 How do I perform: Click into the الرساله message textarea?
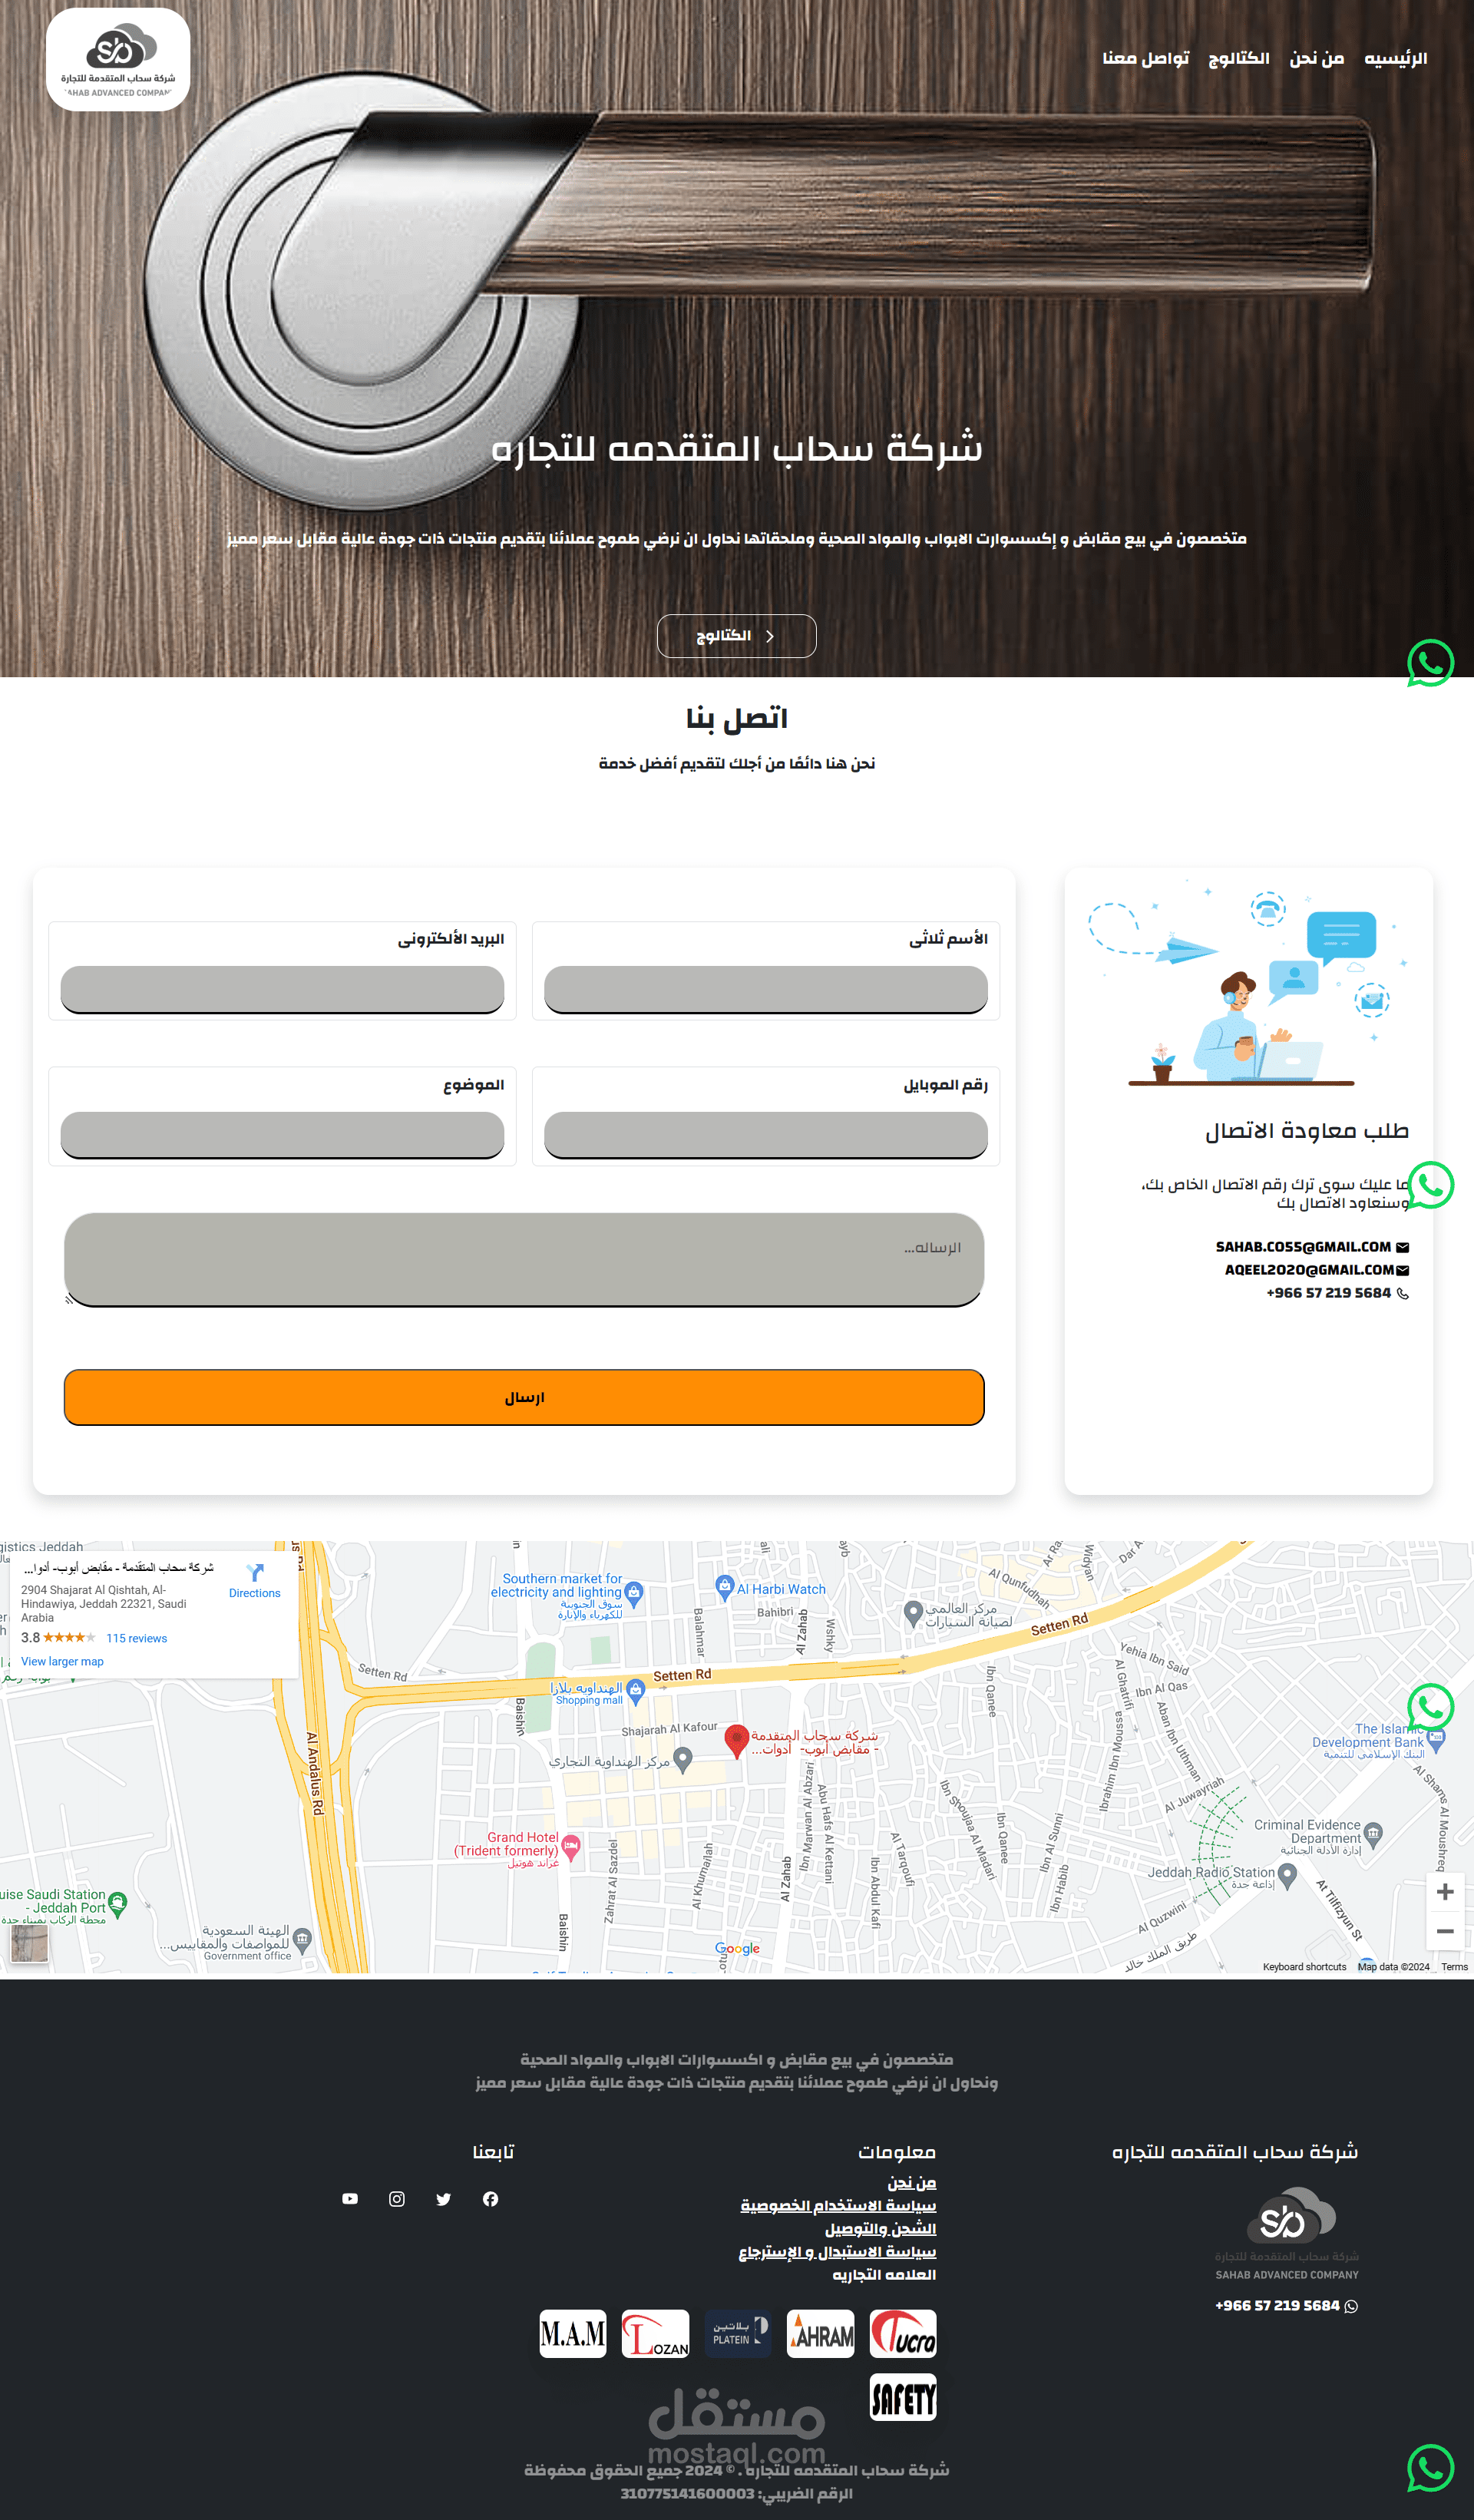point(524,1259)
